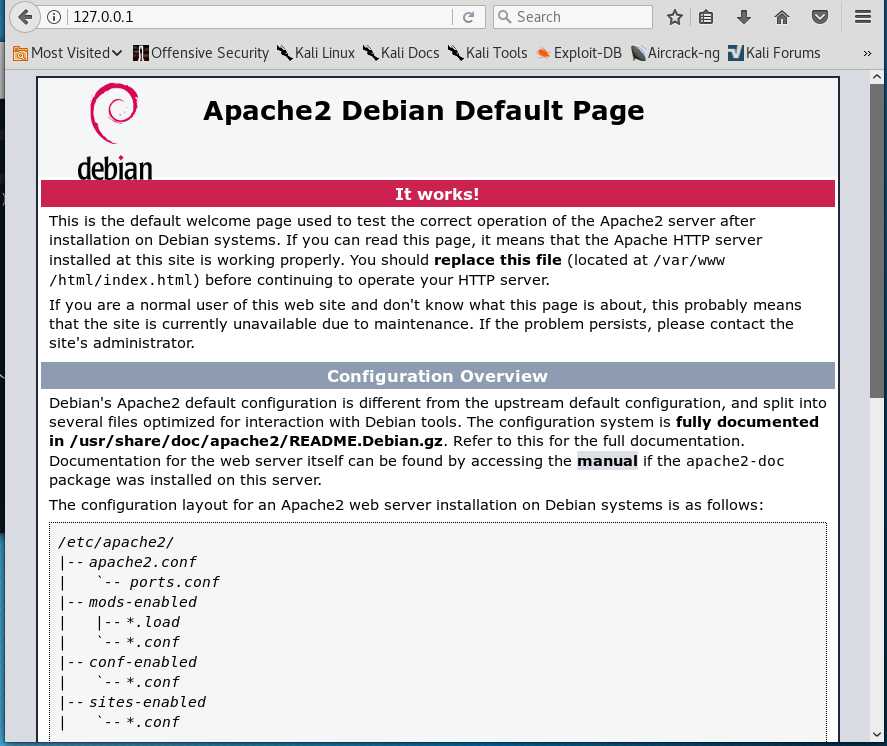
Task: Click the search magnifier icon
Action: 505,17
